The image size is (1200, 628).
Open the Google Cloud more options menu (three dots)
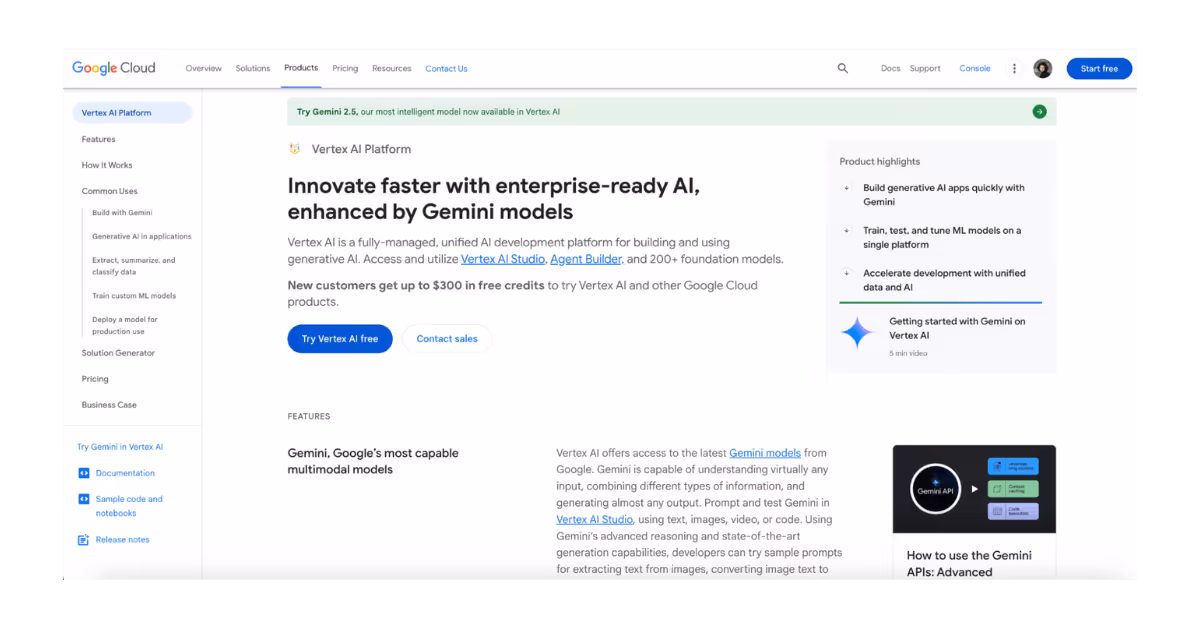(1014, 68)
